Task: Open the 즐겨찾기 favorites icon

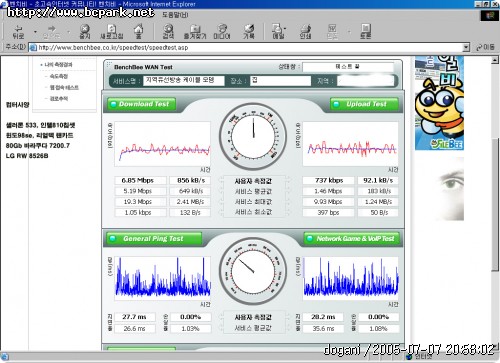Action: pyautogui.click(x=195, y=32)
